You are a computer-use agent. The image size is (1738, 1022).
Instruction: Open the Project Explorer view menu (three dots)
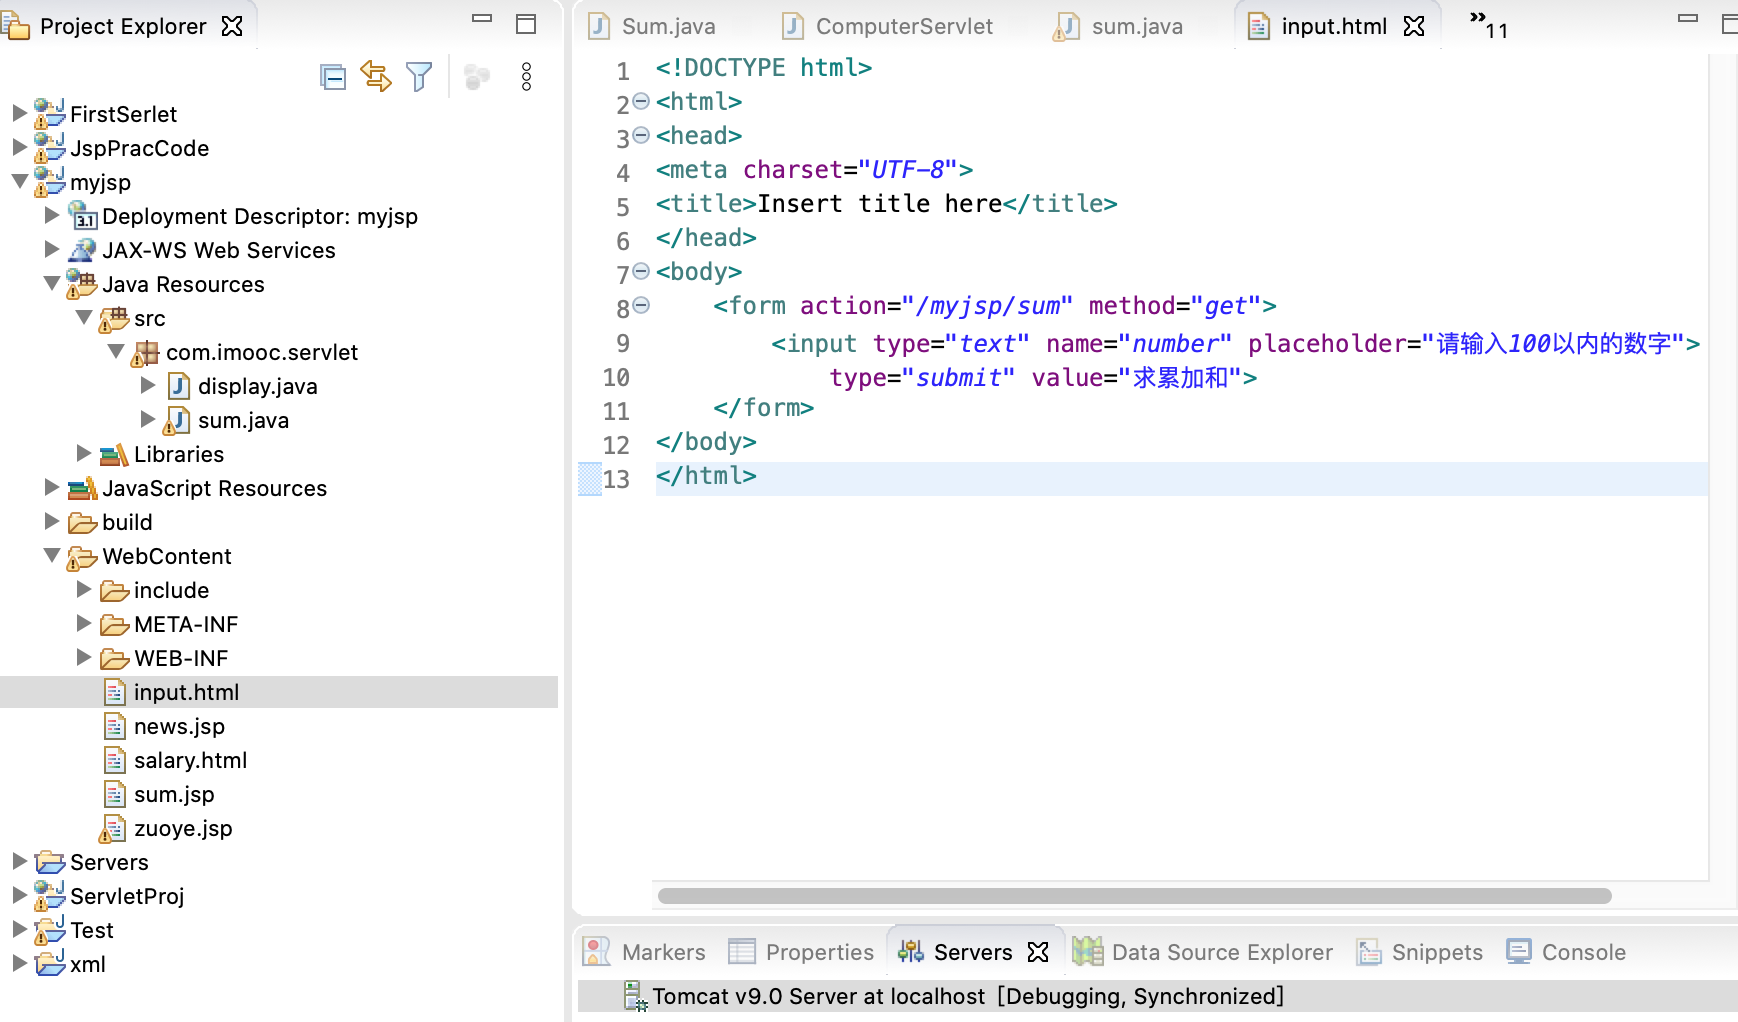526,76
